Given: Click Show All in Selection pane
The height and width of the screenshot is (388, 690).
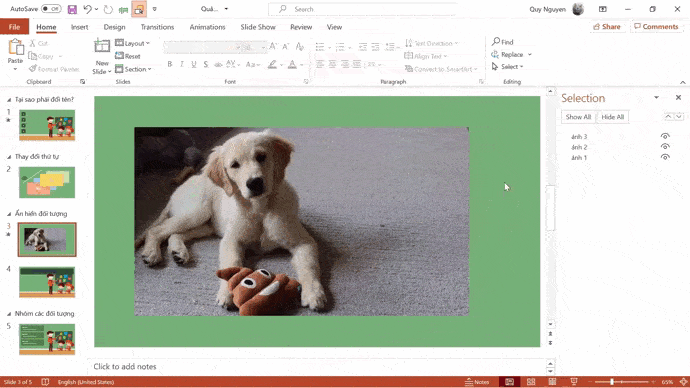Looking at the screenshot, I should point(578,117).
